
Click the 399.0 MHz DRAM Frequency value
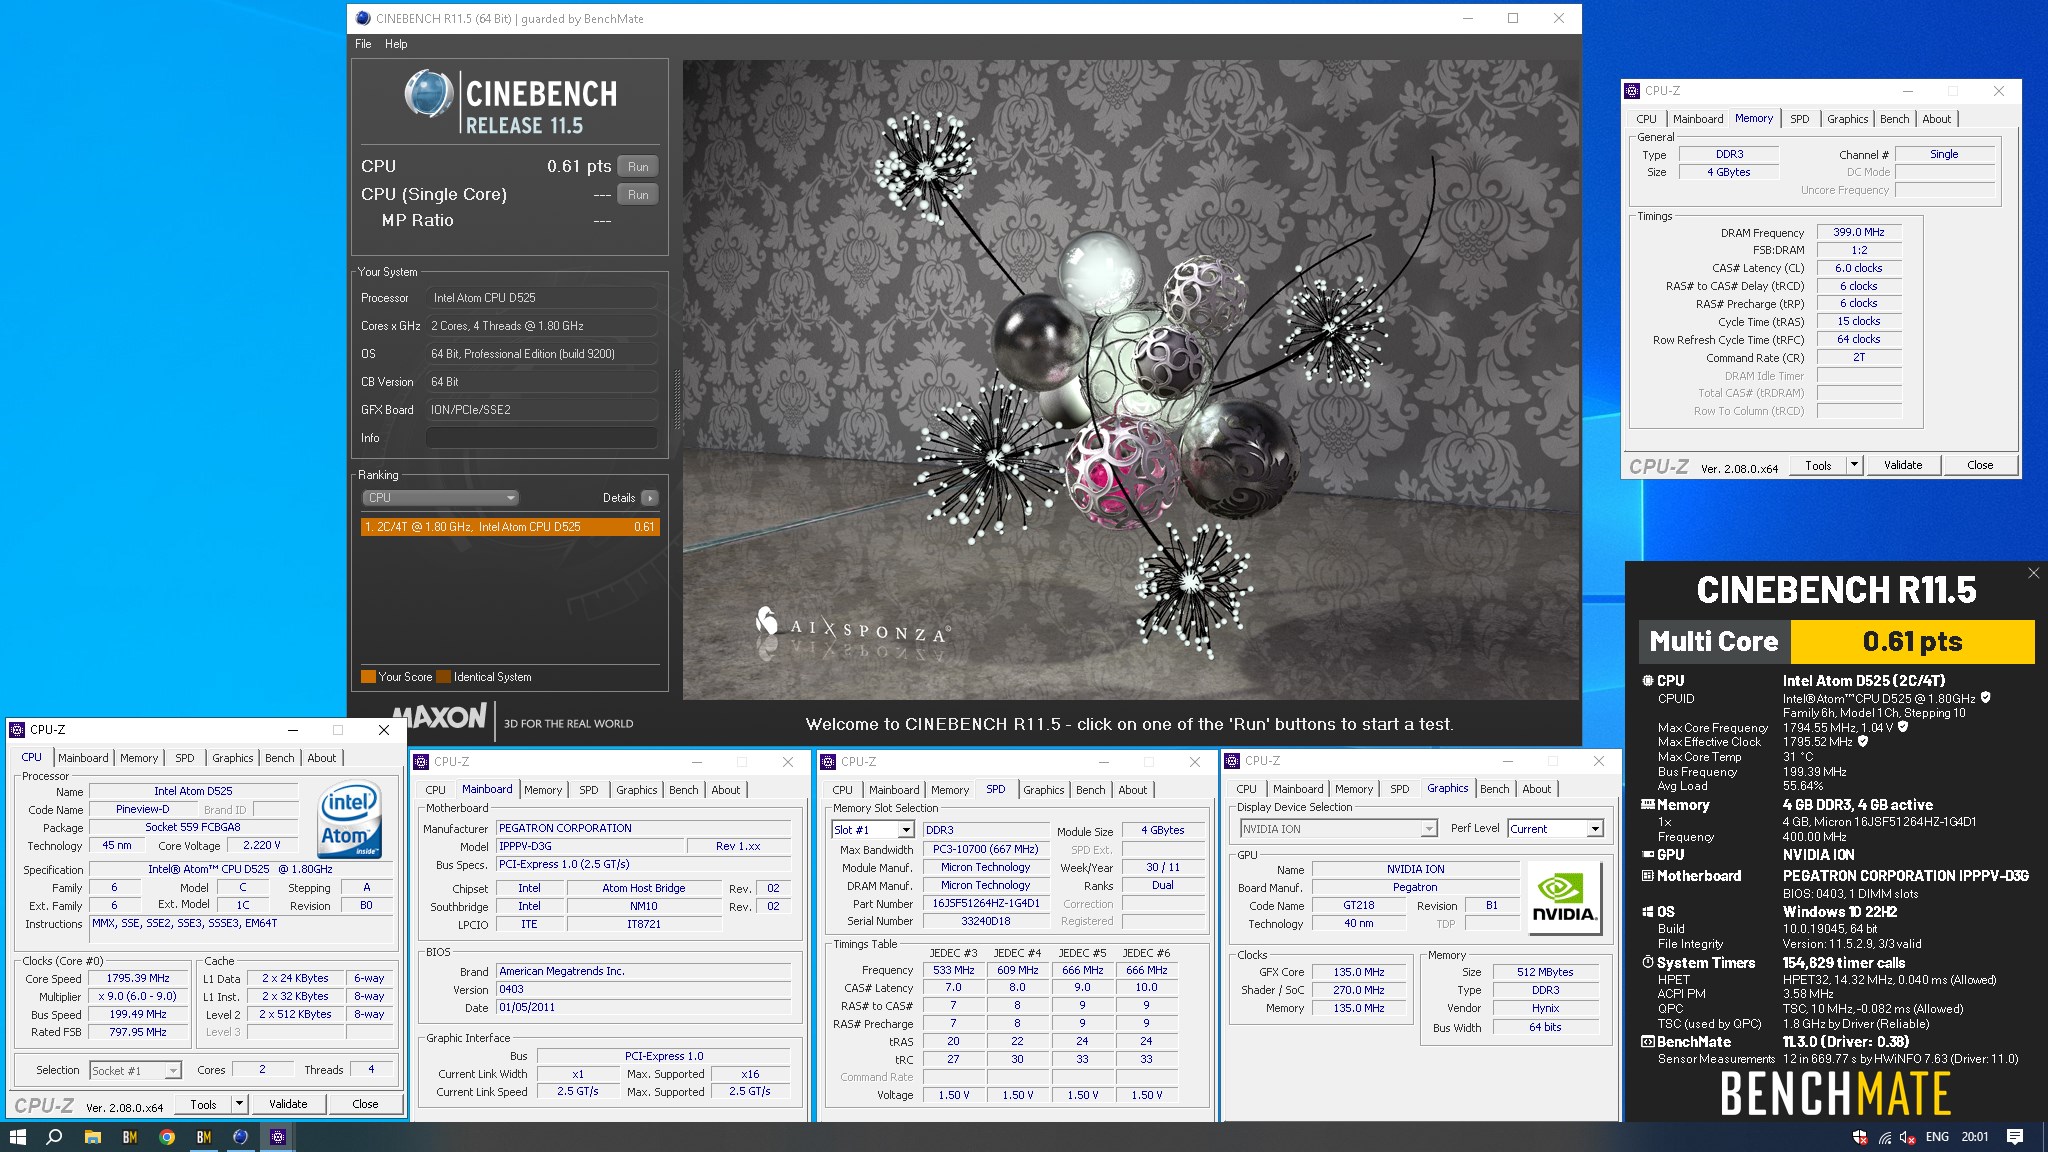[1859, 232]
